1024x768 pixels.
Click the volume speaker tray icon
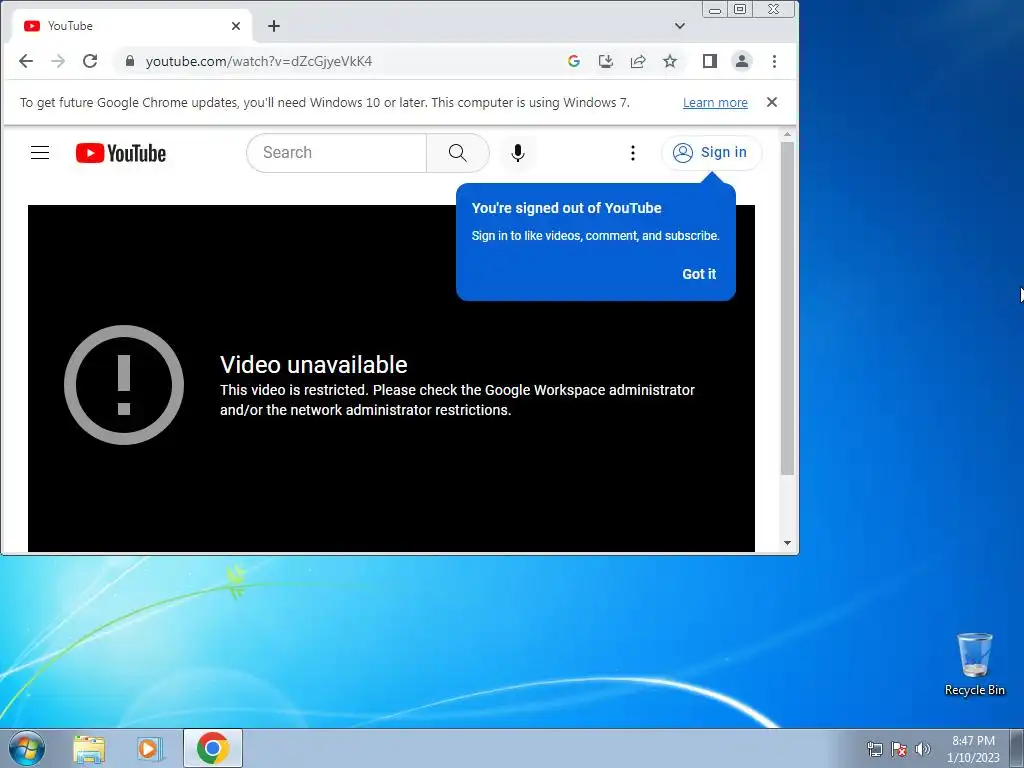point(923,749)
